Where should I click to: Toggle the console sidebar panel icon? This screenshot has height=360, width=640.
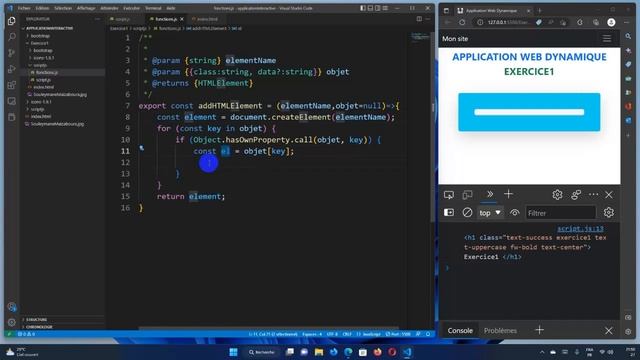click(449, 213)
